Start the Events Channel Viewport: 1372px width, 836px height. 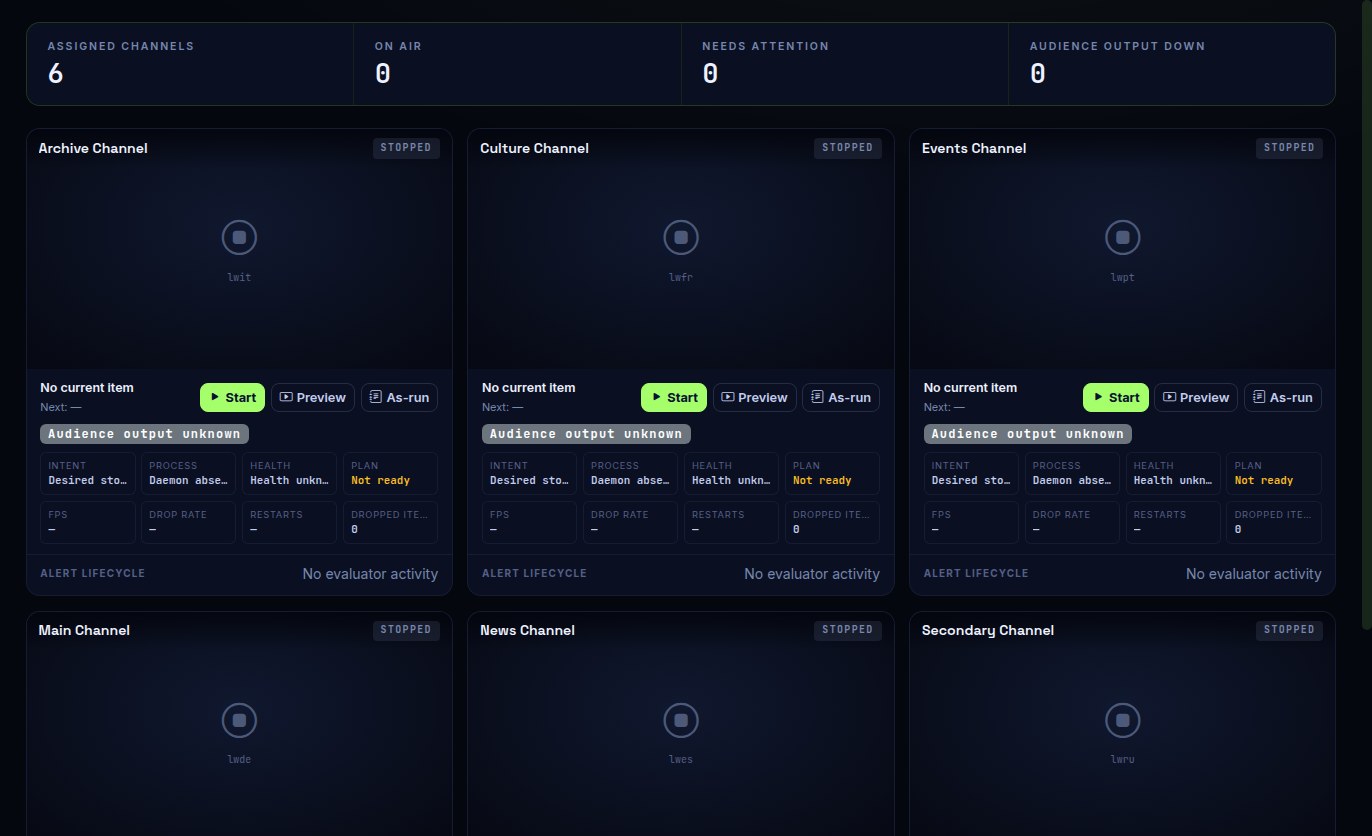1116,397
